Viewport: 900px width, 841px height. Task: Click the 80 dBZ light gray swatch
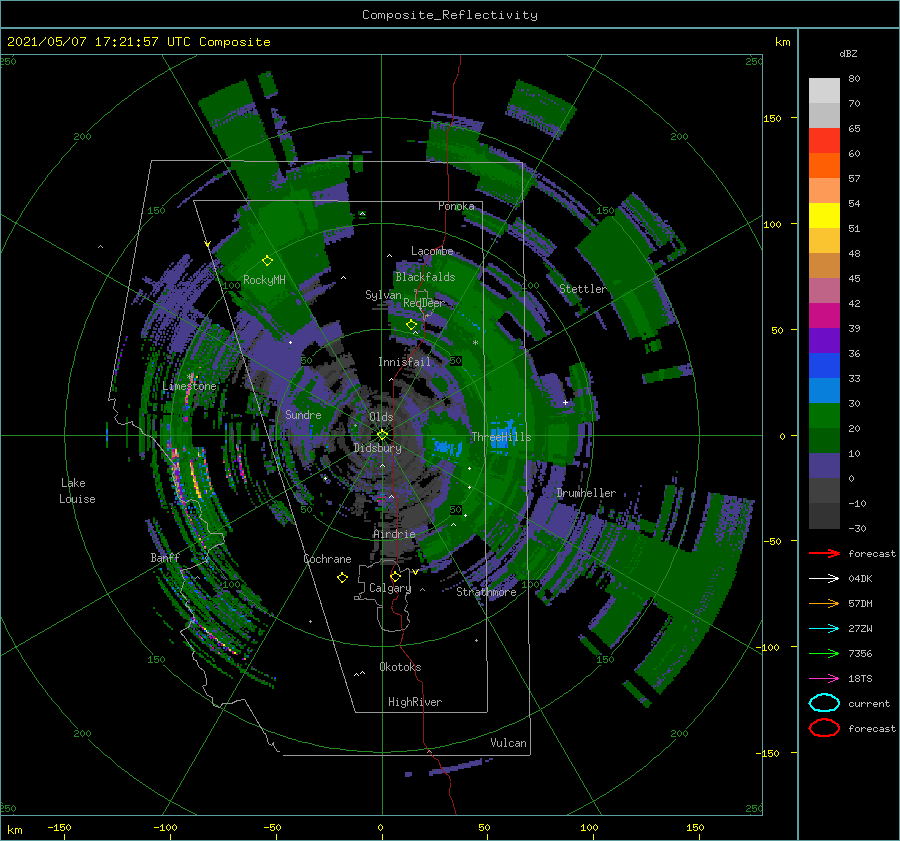point(824,90)
